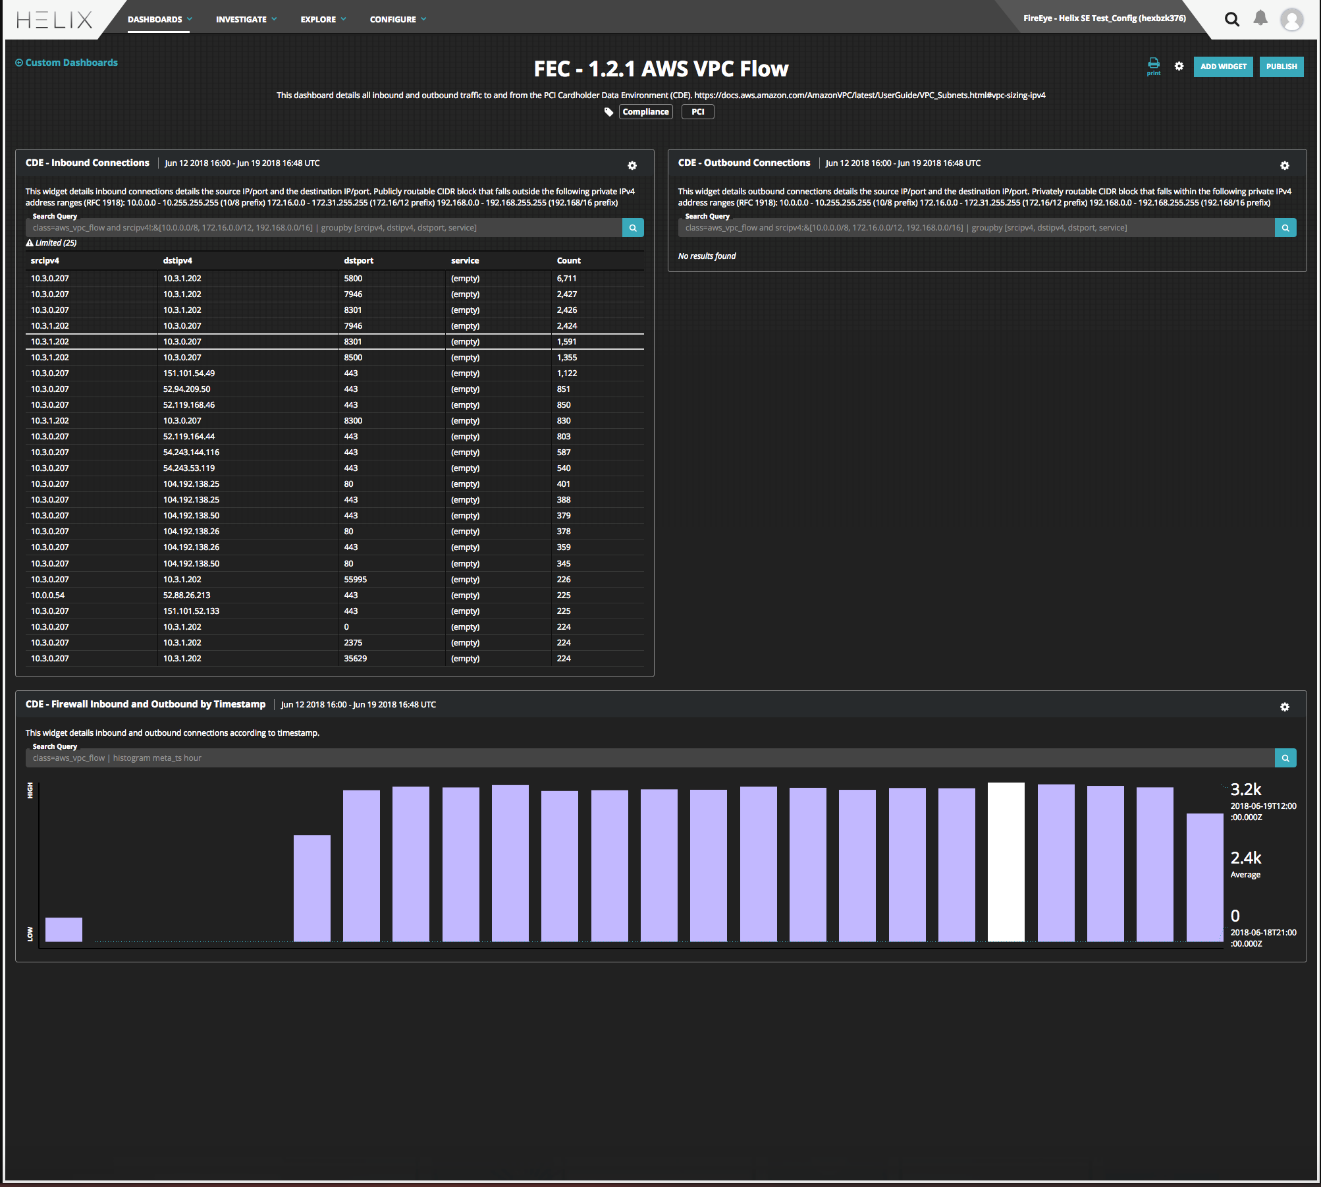Click count 6,711 in the table

tap(567, 279)
